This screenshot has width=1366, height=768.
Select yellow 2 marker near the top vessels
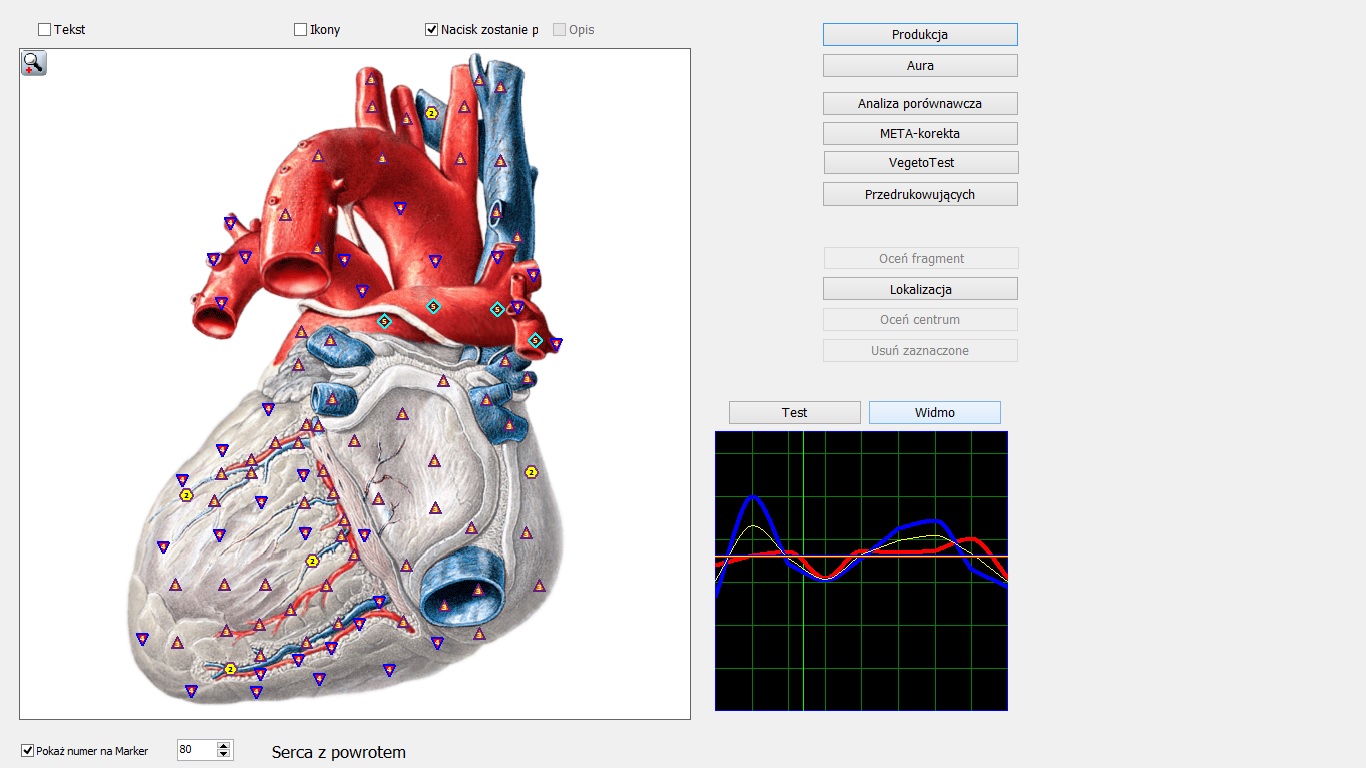coord(432,113)
